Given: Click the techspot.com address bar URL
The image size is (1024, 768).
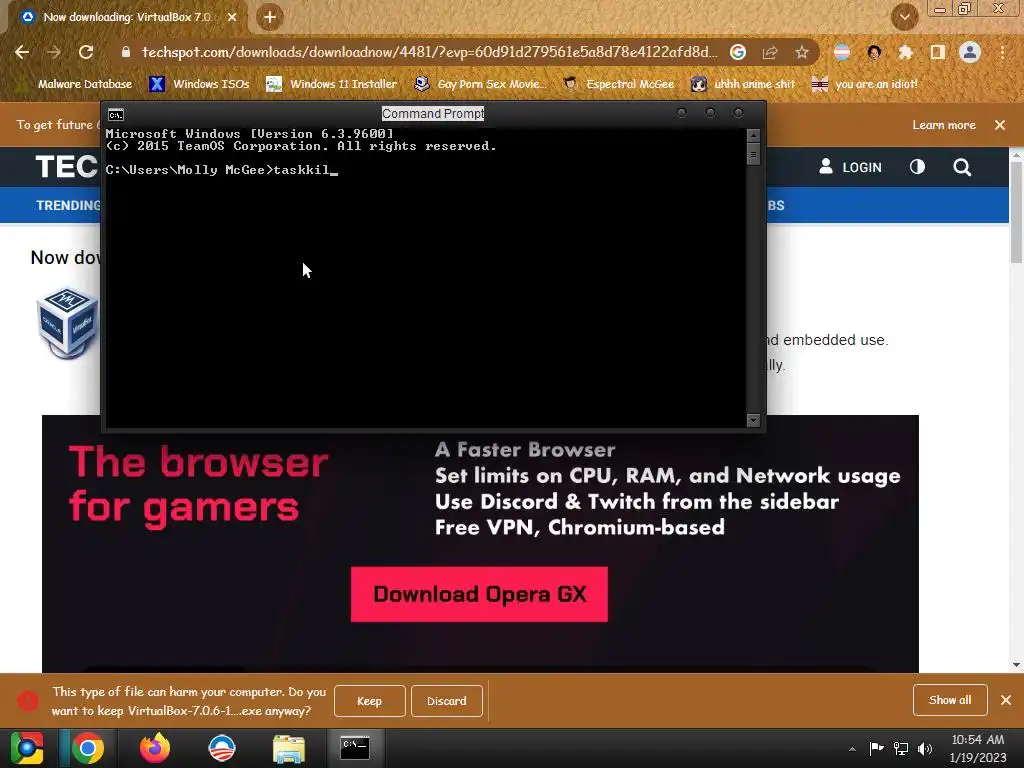Looking at the screenshot, I should (429, 52).
